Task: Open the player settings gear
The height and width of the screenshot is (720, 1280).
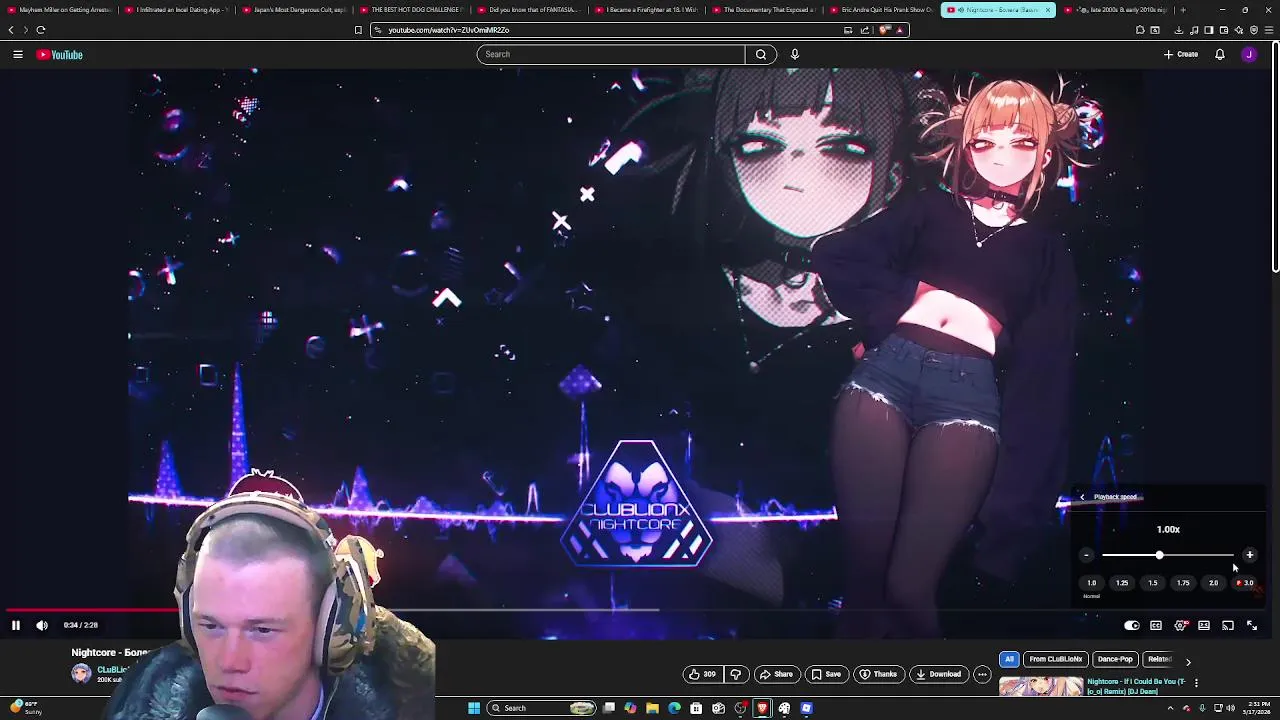Action: coord(1180,625)
